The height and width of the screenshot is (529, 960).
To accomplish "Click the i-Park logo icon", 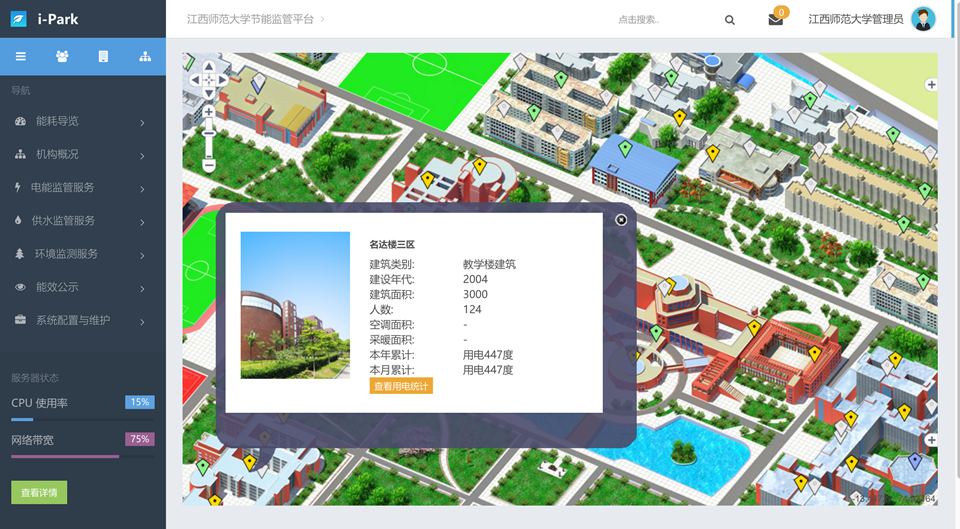I will pos(18,19).
